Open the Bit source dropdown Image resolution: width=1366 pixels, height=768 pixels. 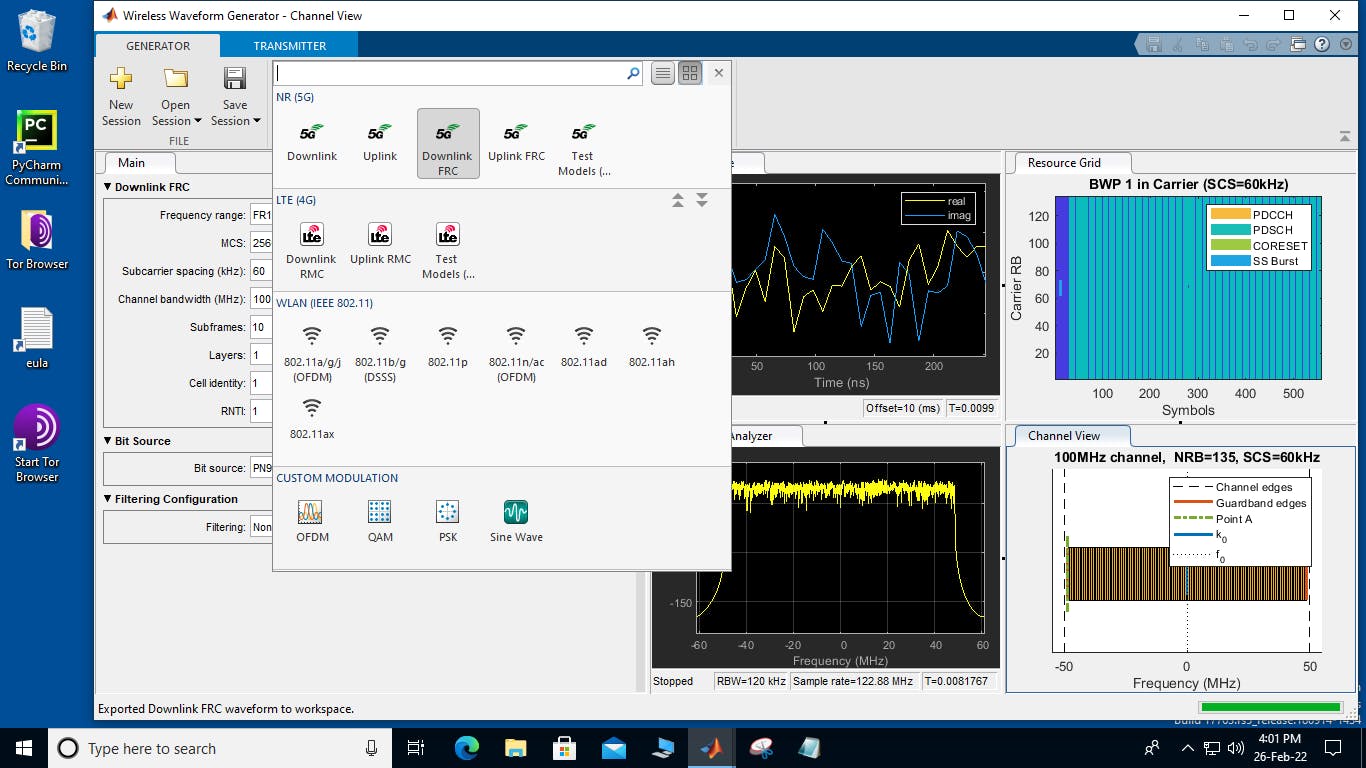click(261, 467)
